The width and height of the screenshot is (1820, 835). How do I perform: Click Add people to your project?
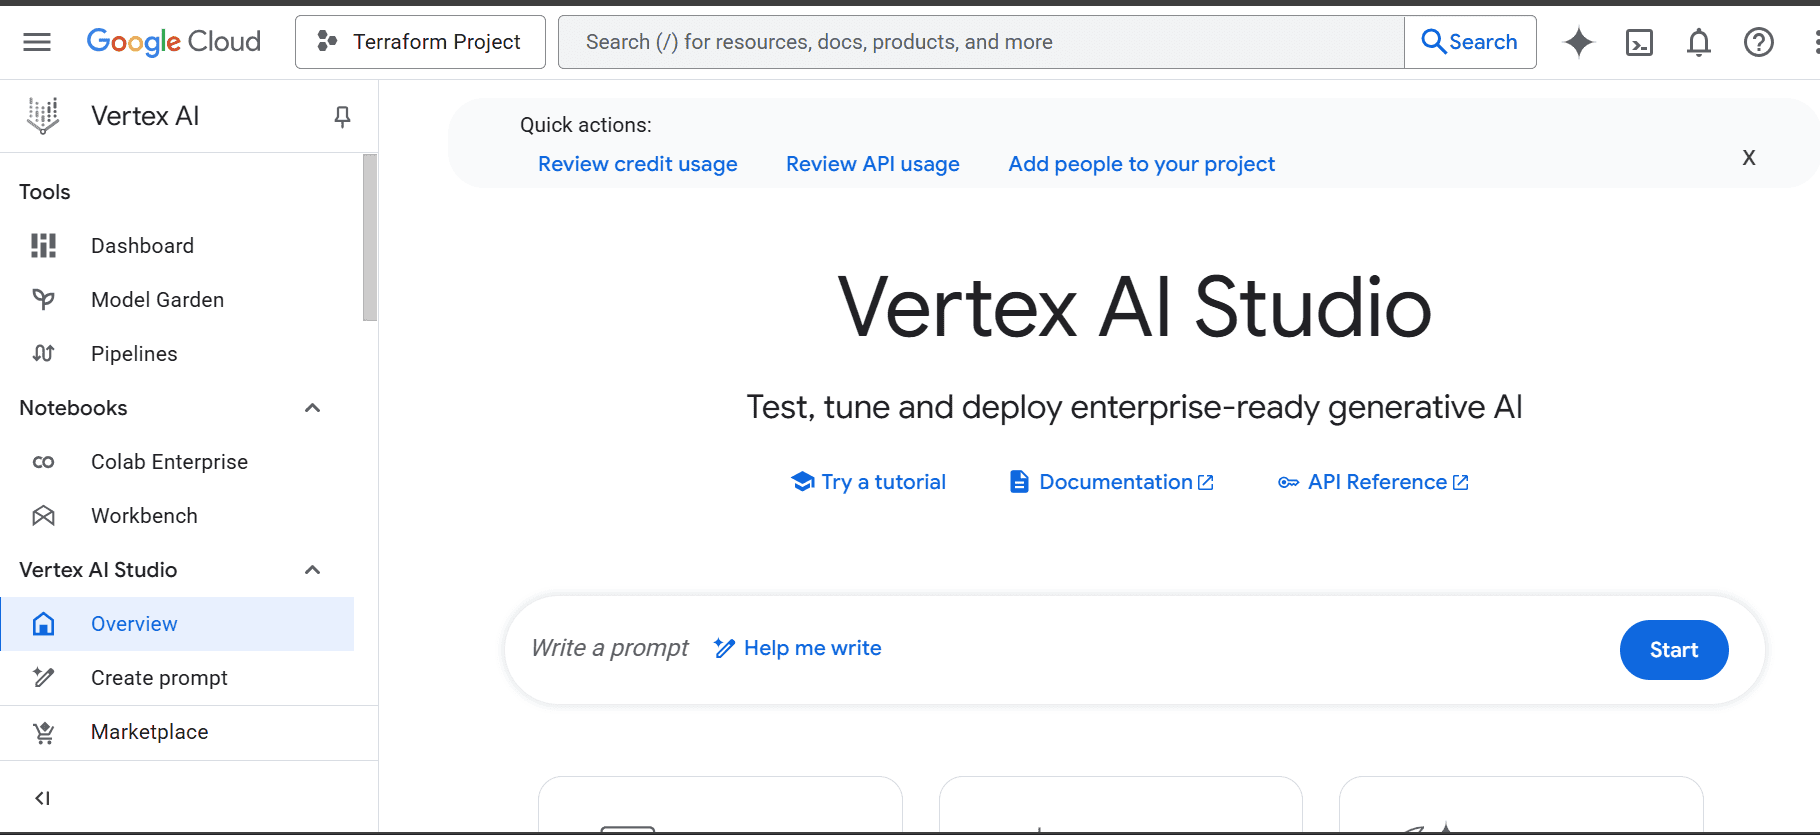(1141, 164)
